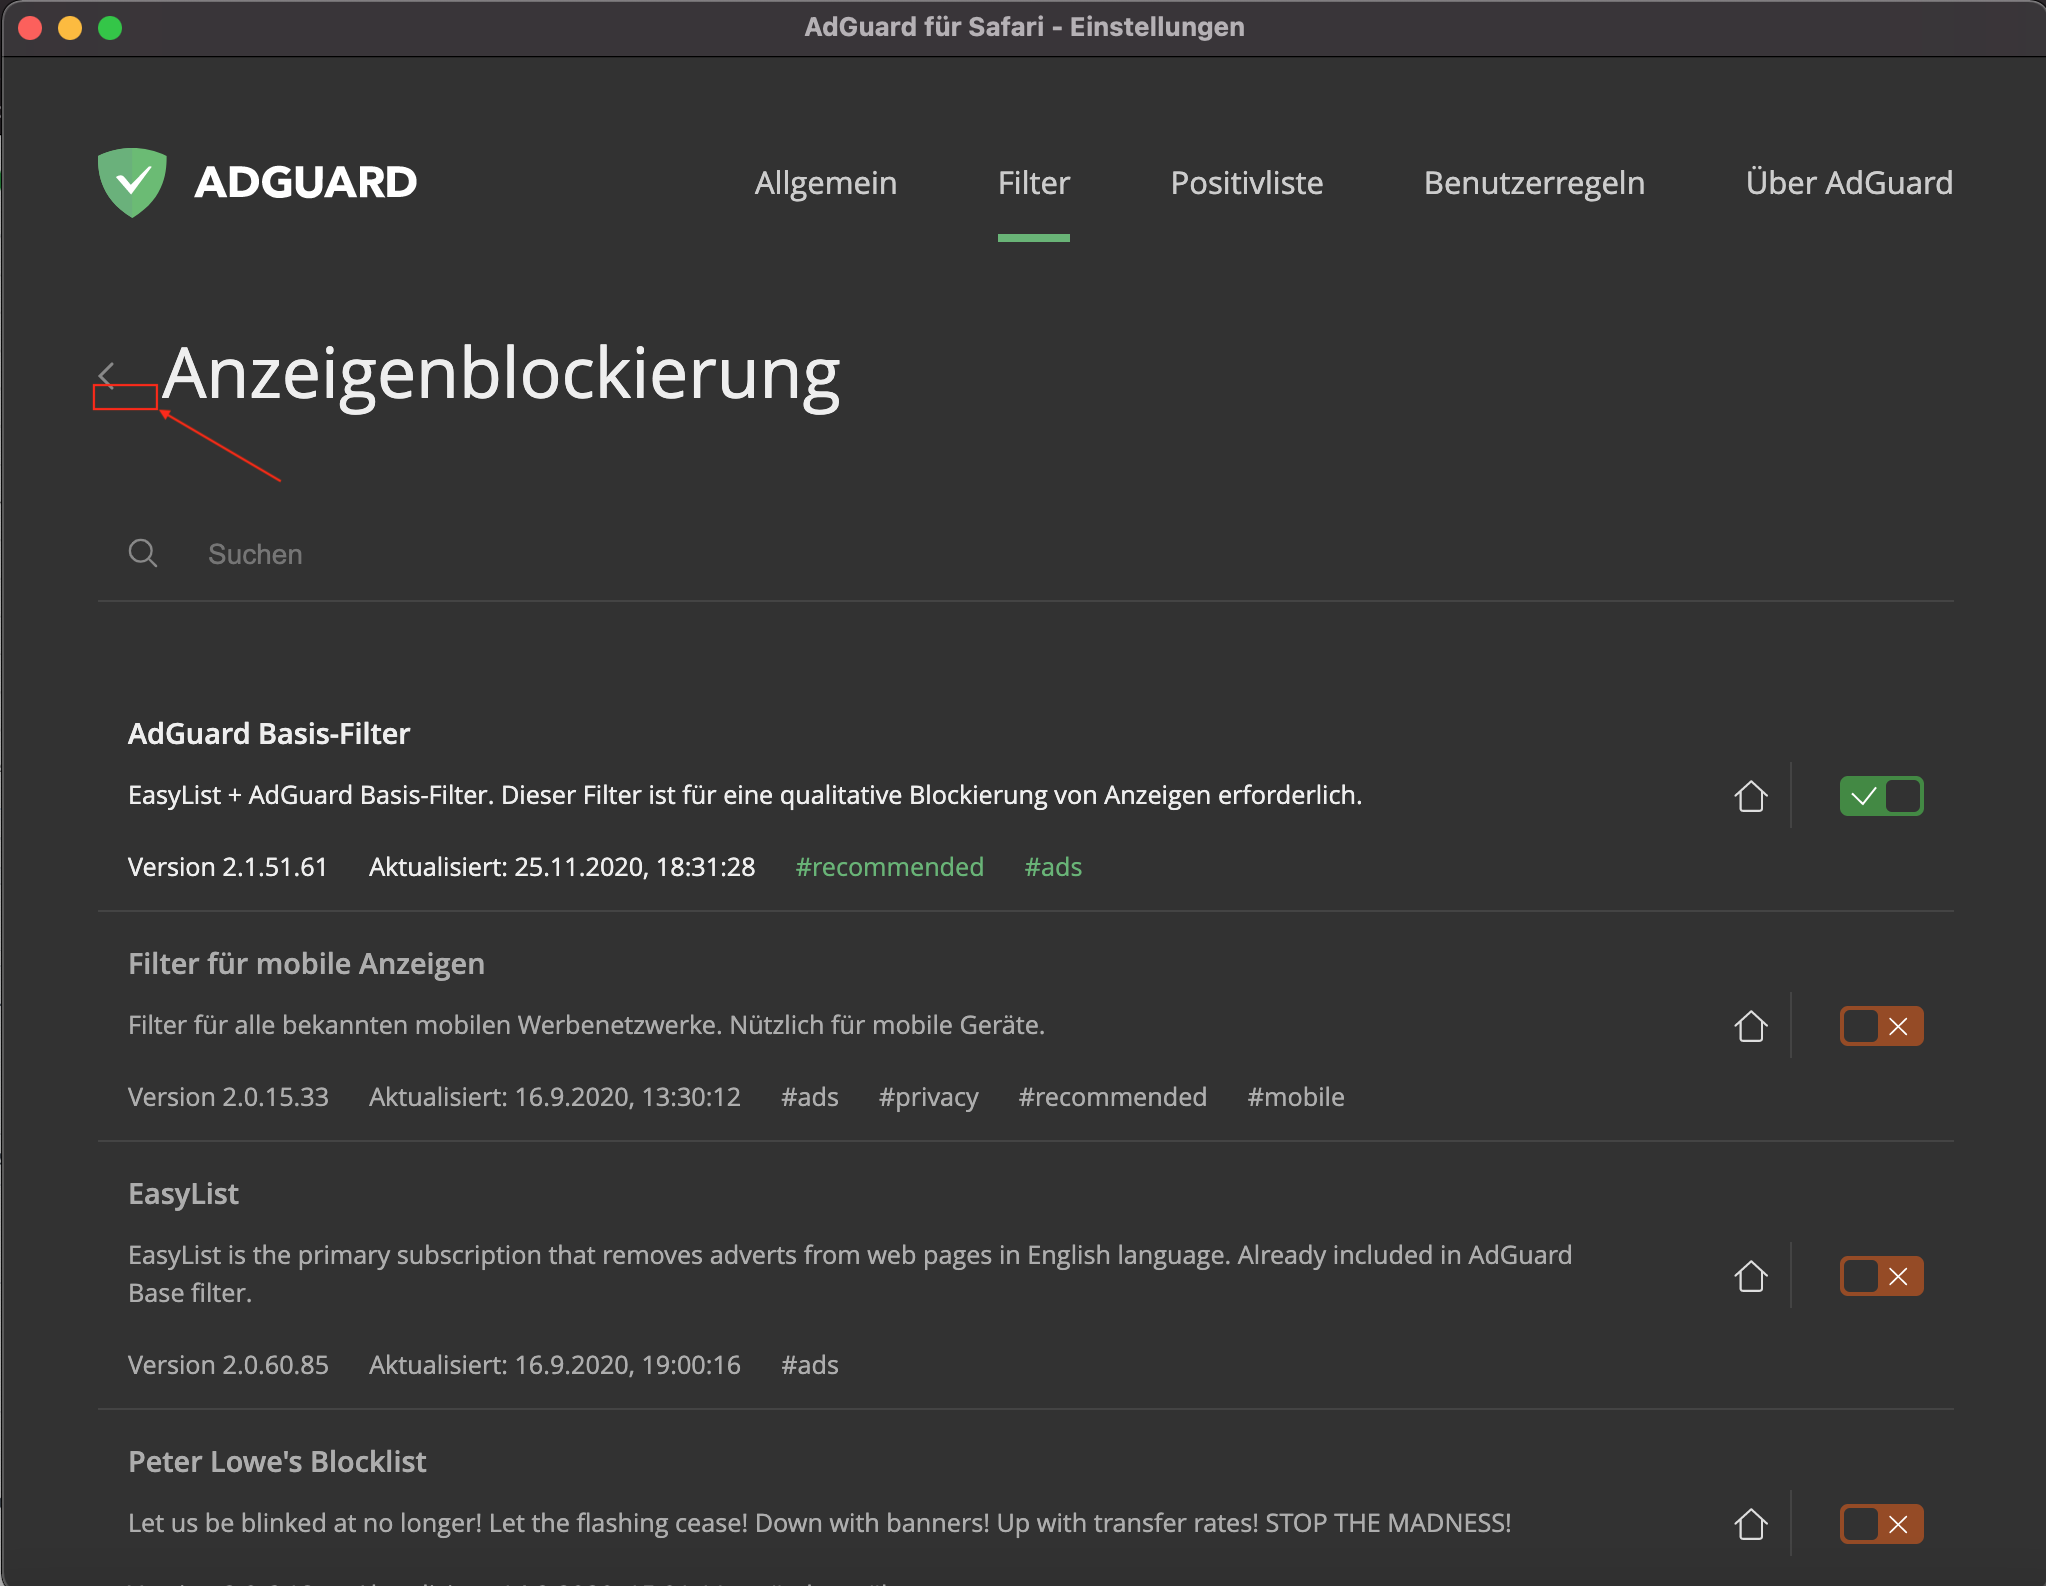
Task: Click Aktualisiert: 16.9.2020, 19:00:16
Action: tap(555, 1365)
